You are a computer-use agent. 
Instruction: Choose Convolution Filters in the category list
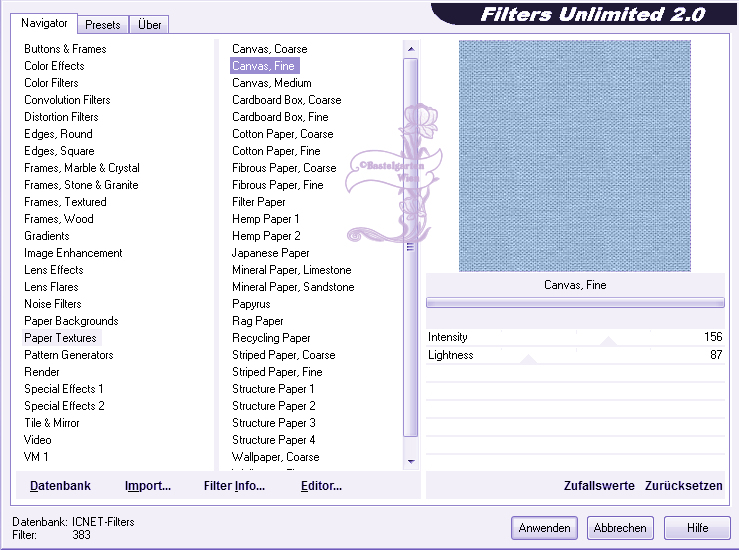pos(67,100)
